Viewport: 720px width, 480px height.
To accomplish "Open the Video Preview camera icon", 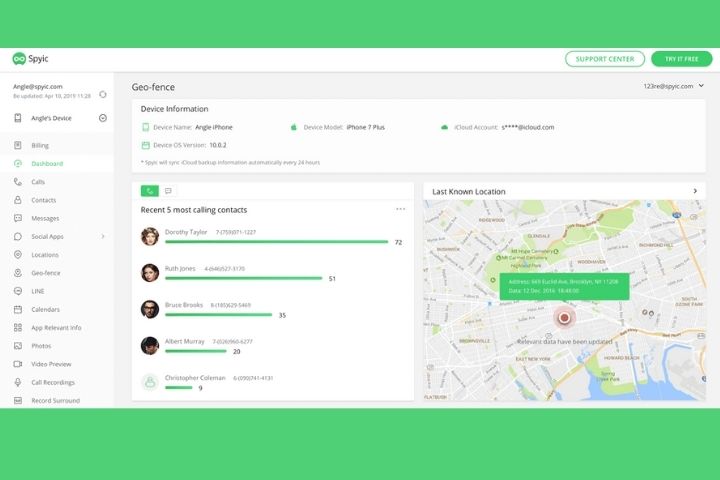I will (17, 364).
